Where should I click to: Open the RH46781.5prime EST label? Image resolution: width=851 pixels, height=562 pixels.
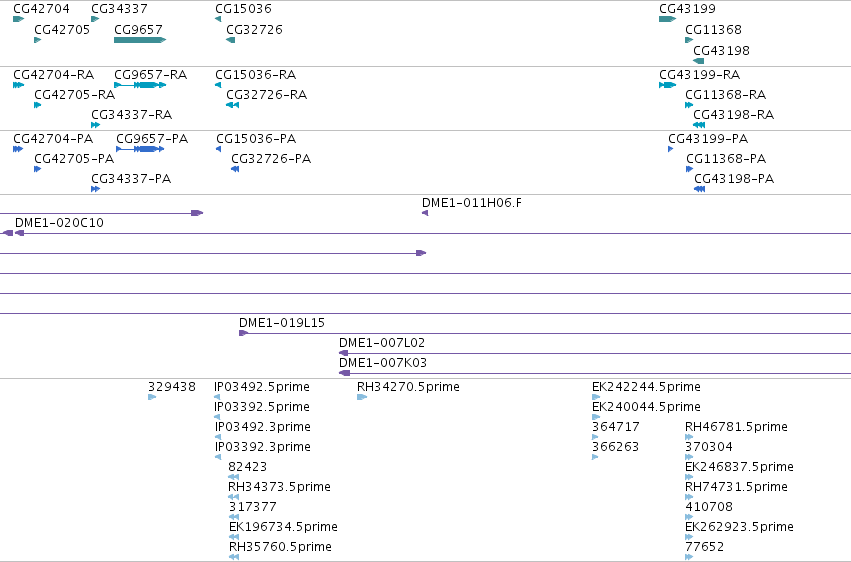coord(736,426)
